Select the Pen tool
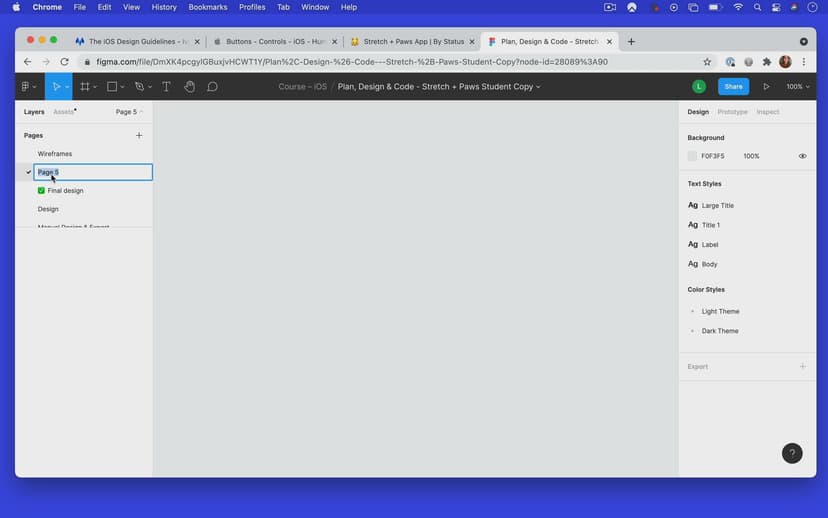 139,87
